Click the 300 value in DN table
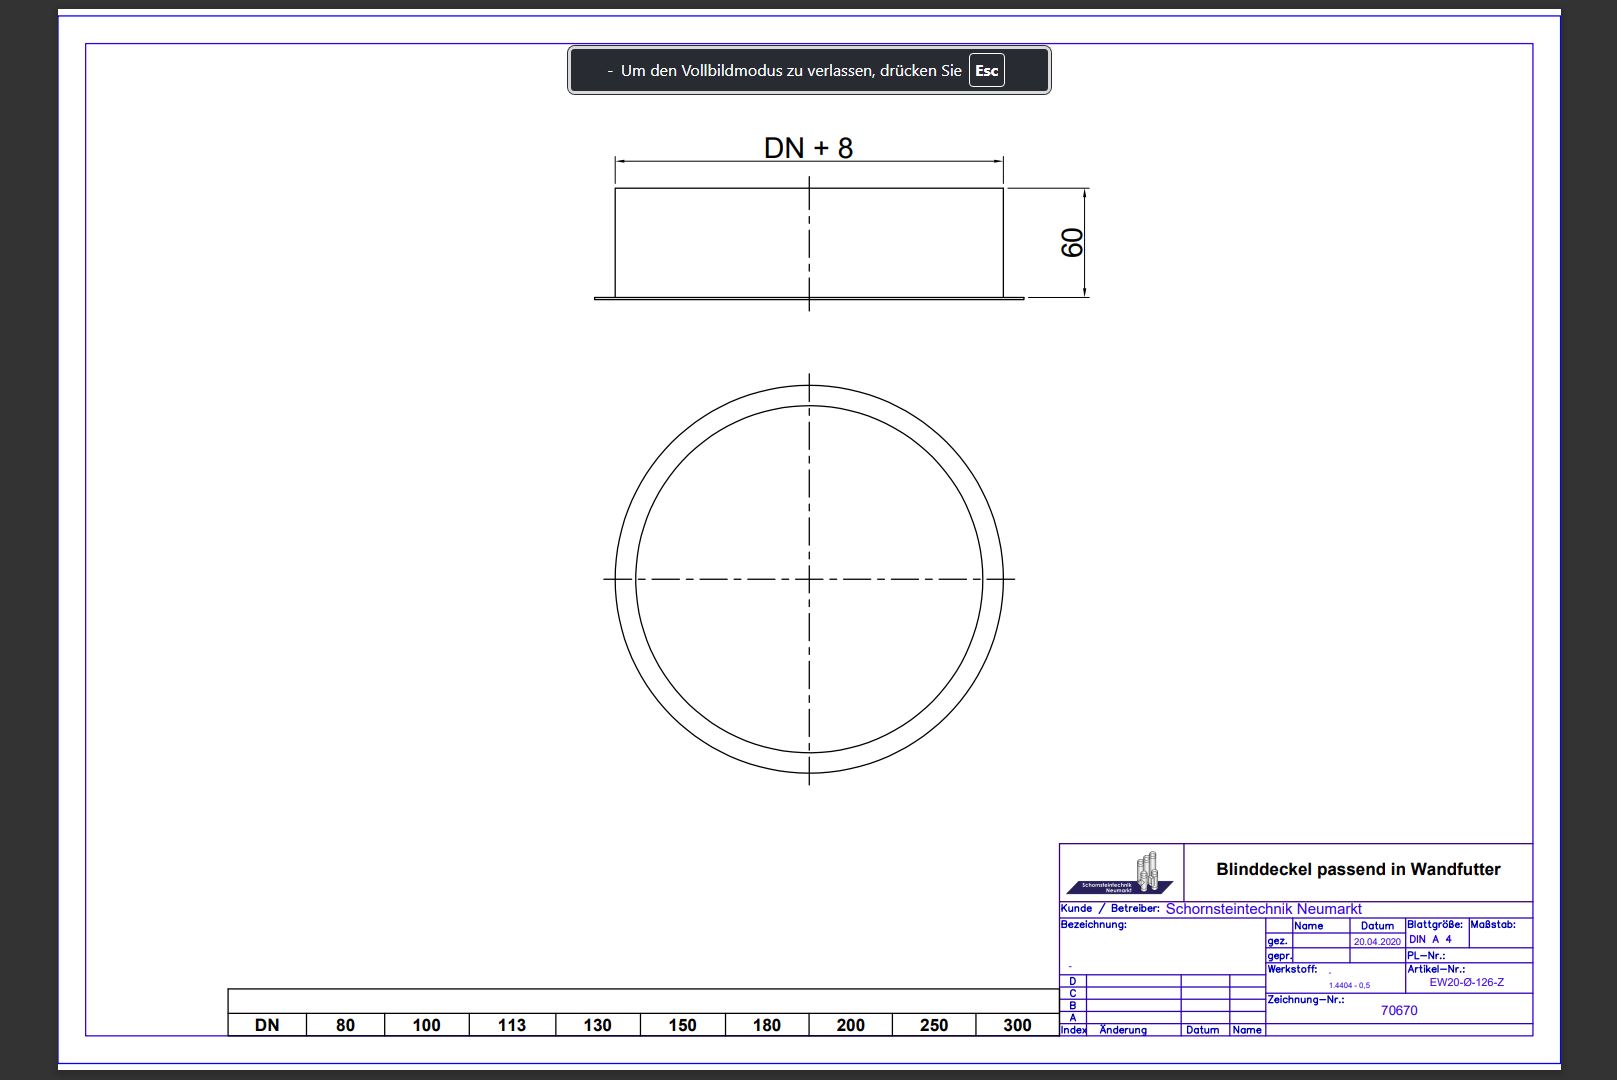 point(1017,1025)
